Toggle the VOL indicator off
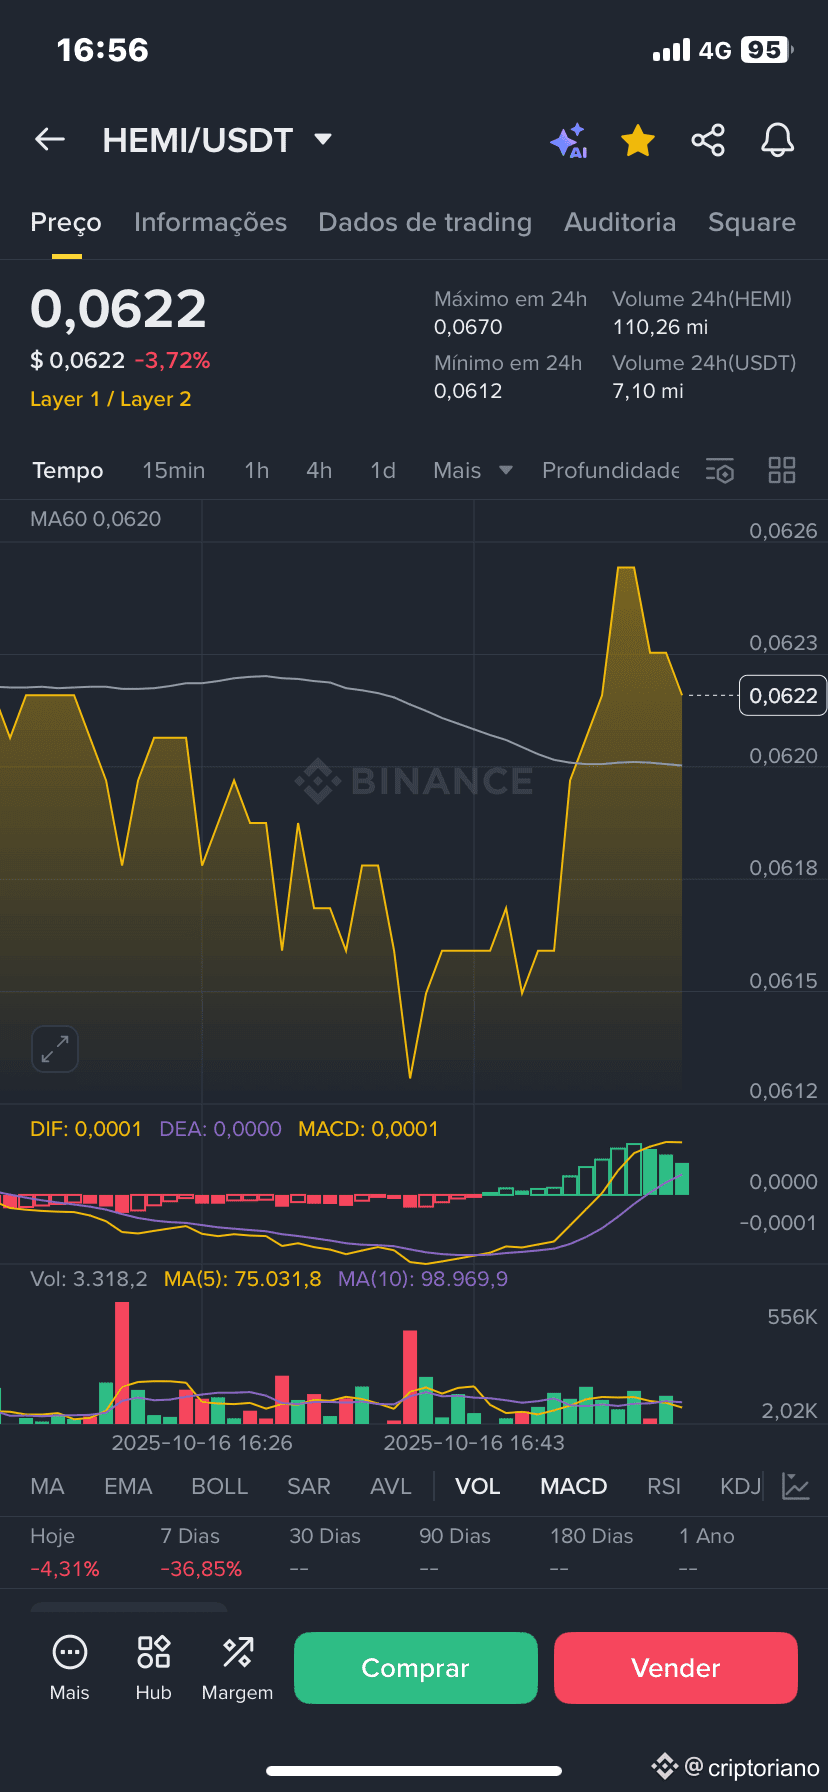 (478, 1486)
